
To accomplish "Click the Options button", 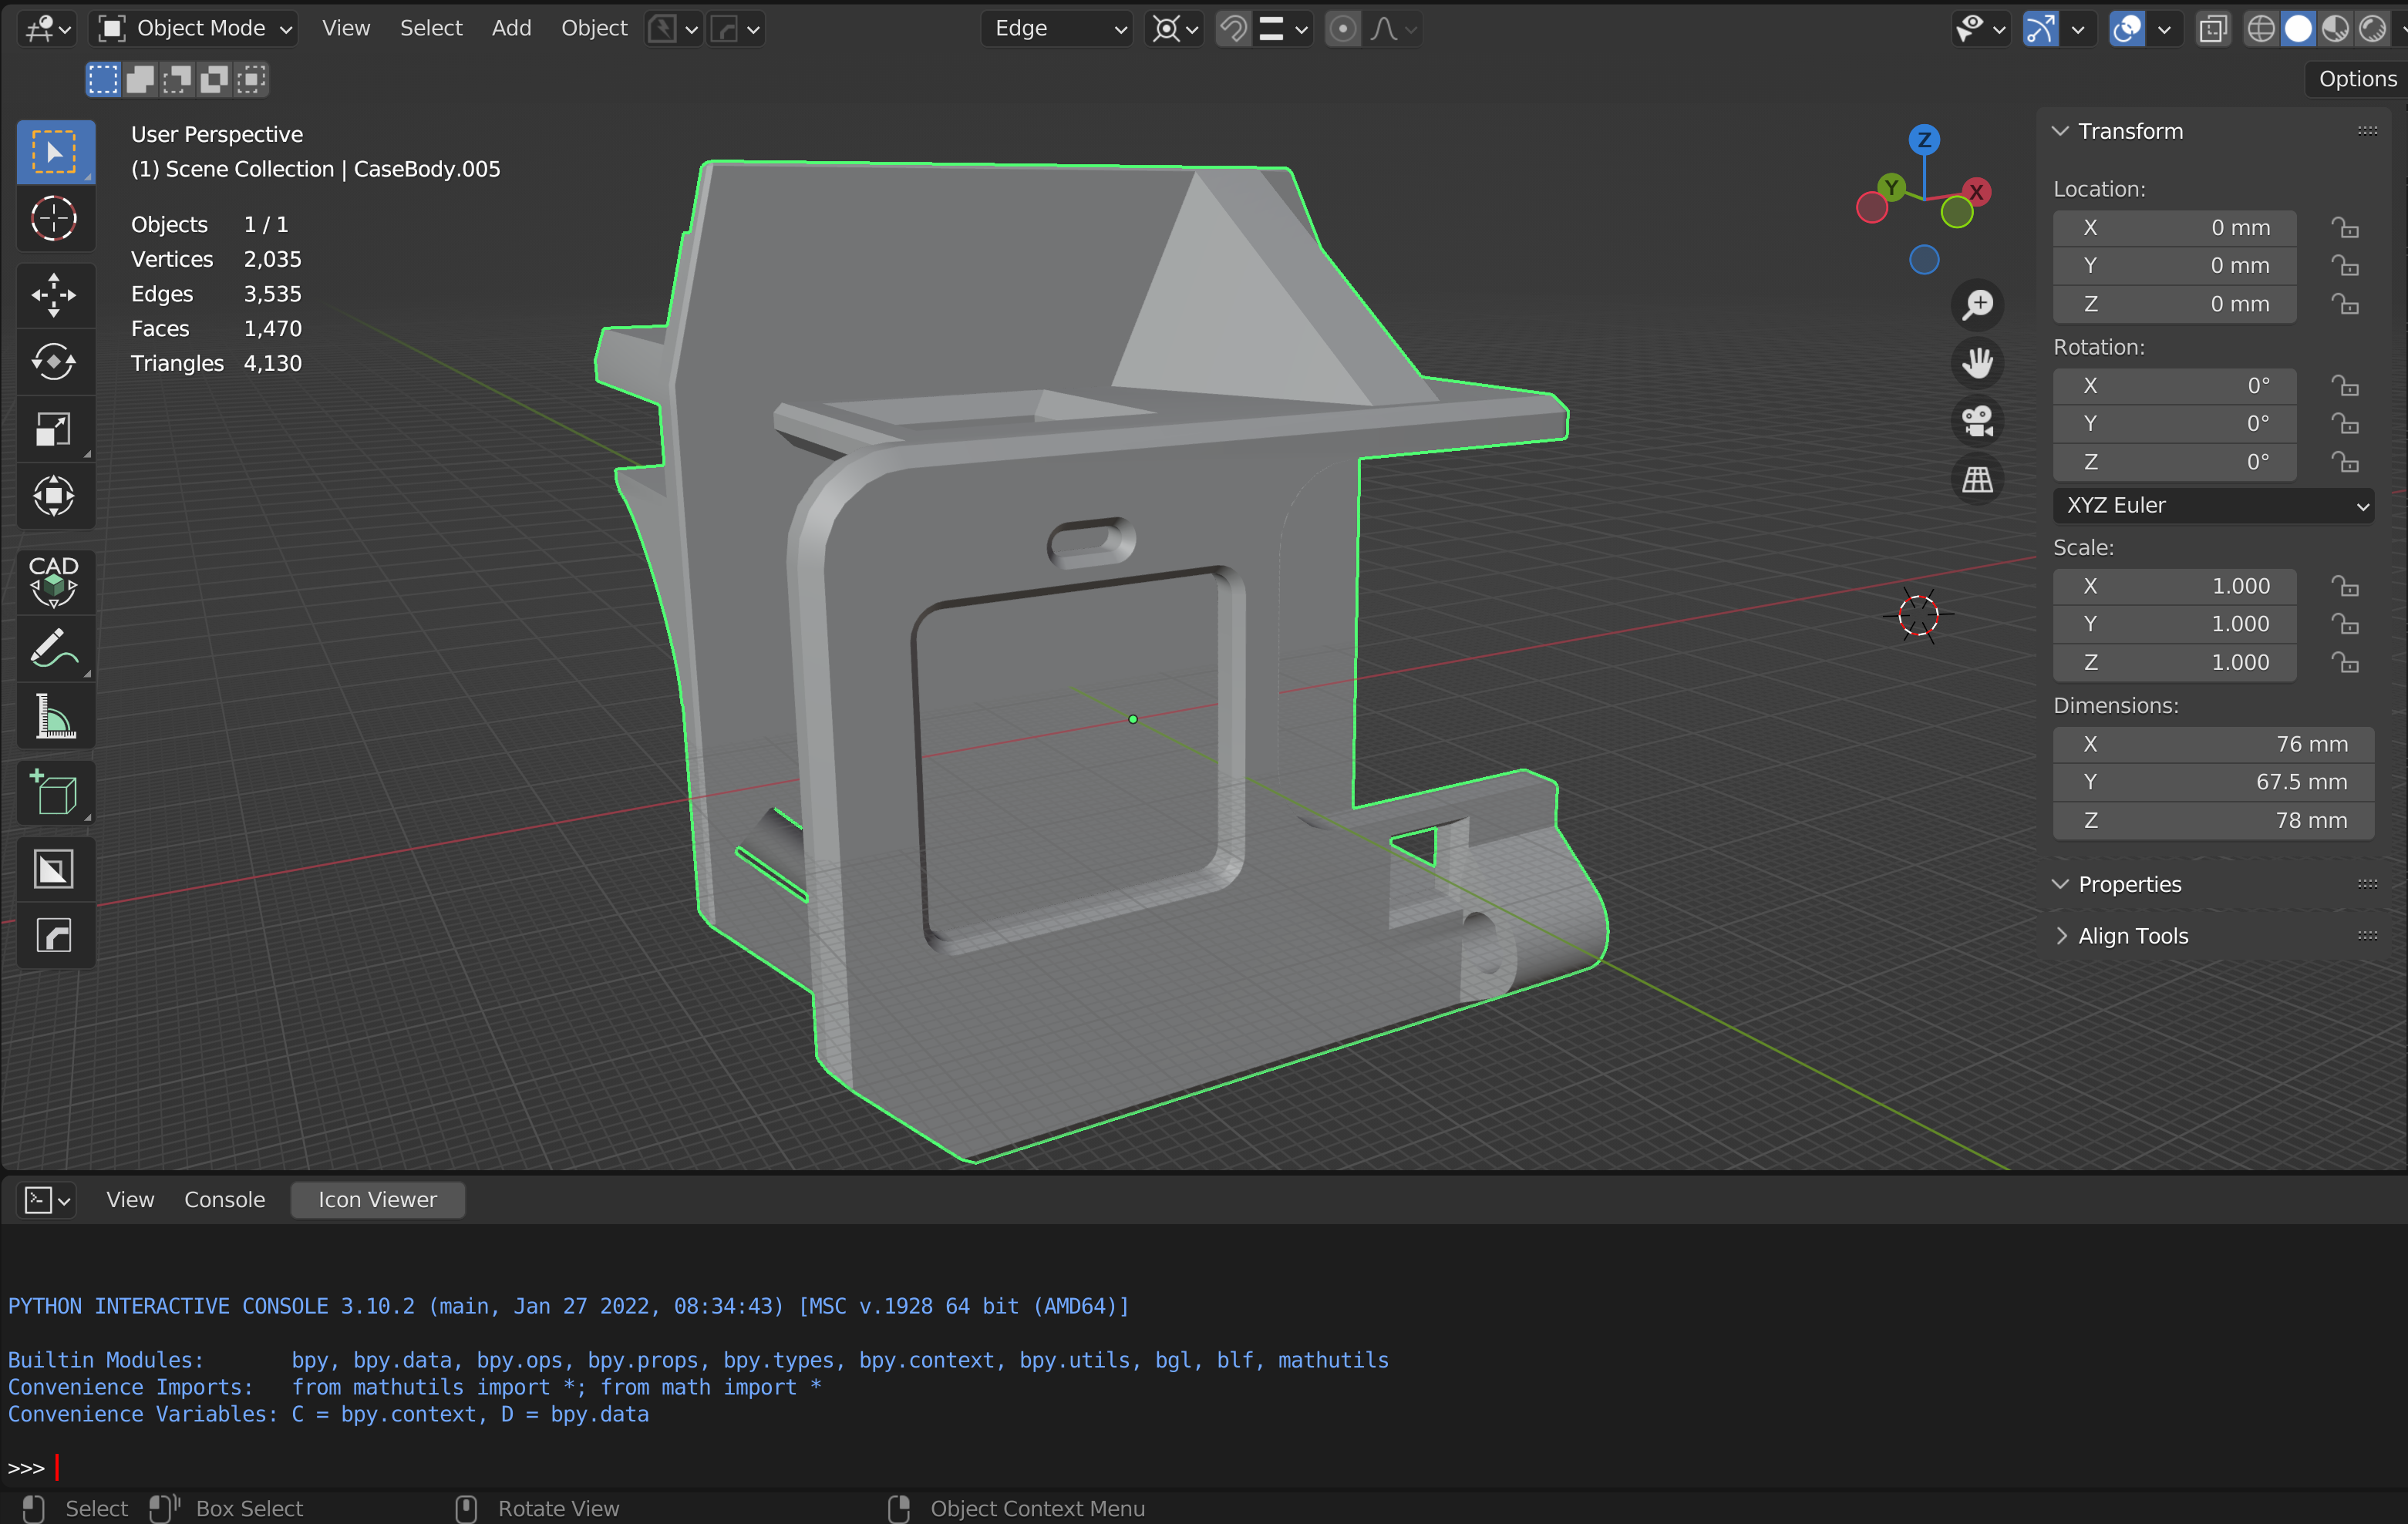I will 2357,79.
